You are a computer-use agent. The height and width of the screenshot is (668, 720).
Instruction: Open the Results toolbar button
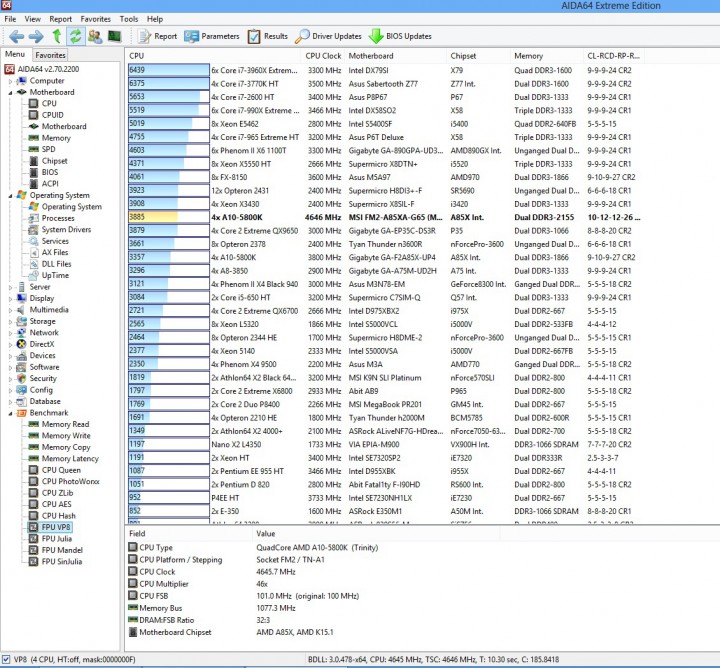coord(267,36)
